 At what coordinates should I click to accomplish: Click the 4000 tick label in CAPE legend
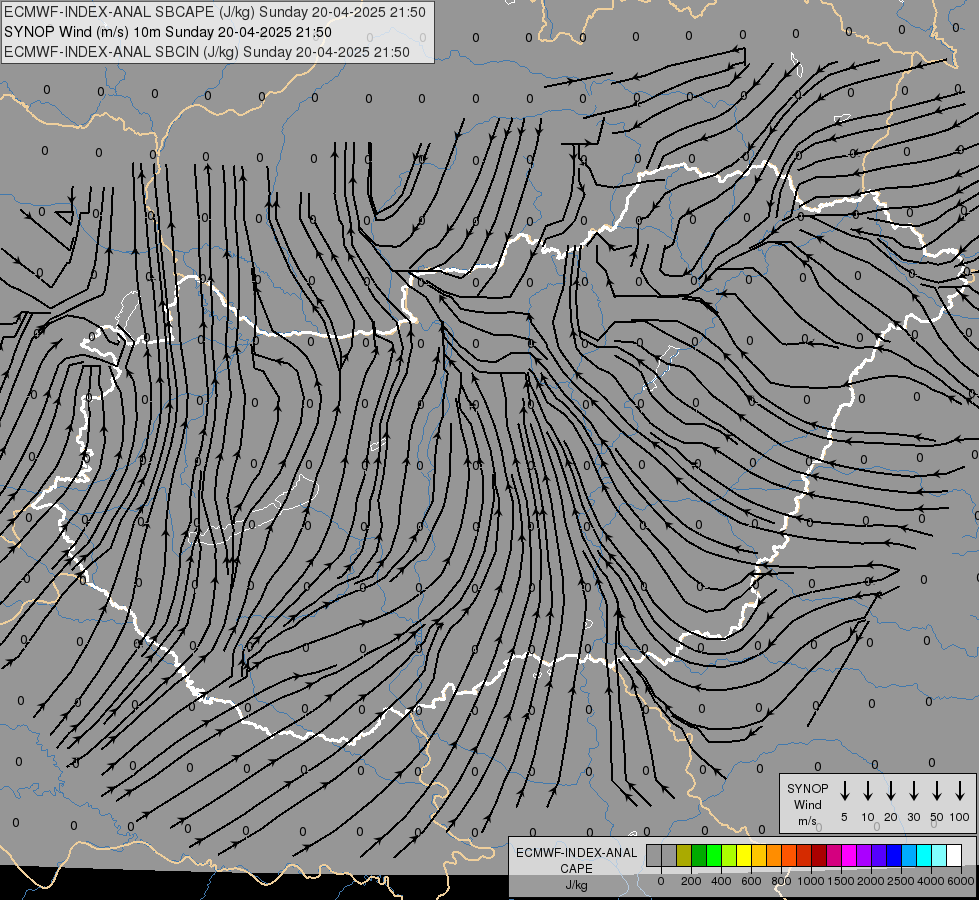point(931,881)
